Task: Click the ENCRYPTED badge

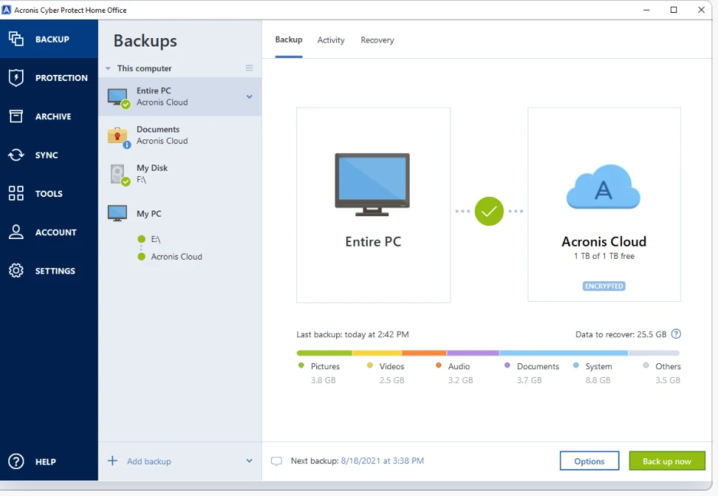Action: point(604,286)
